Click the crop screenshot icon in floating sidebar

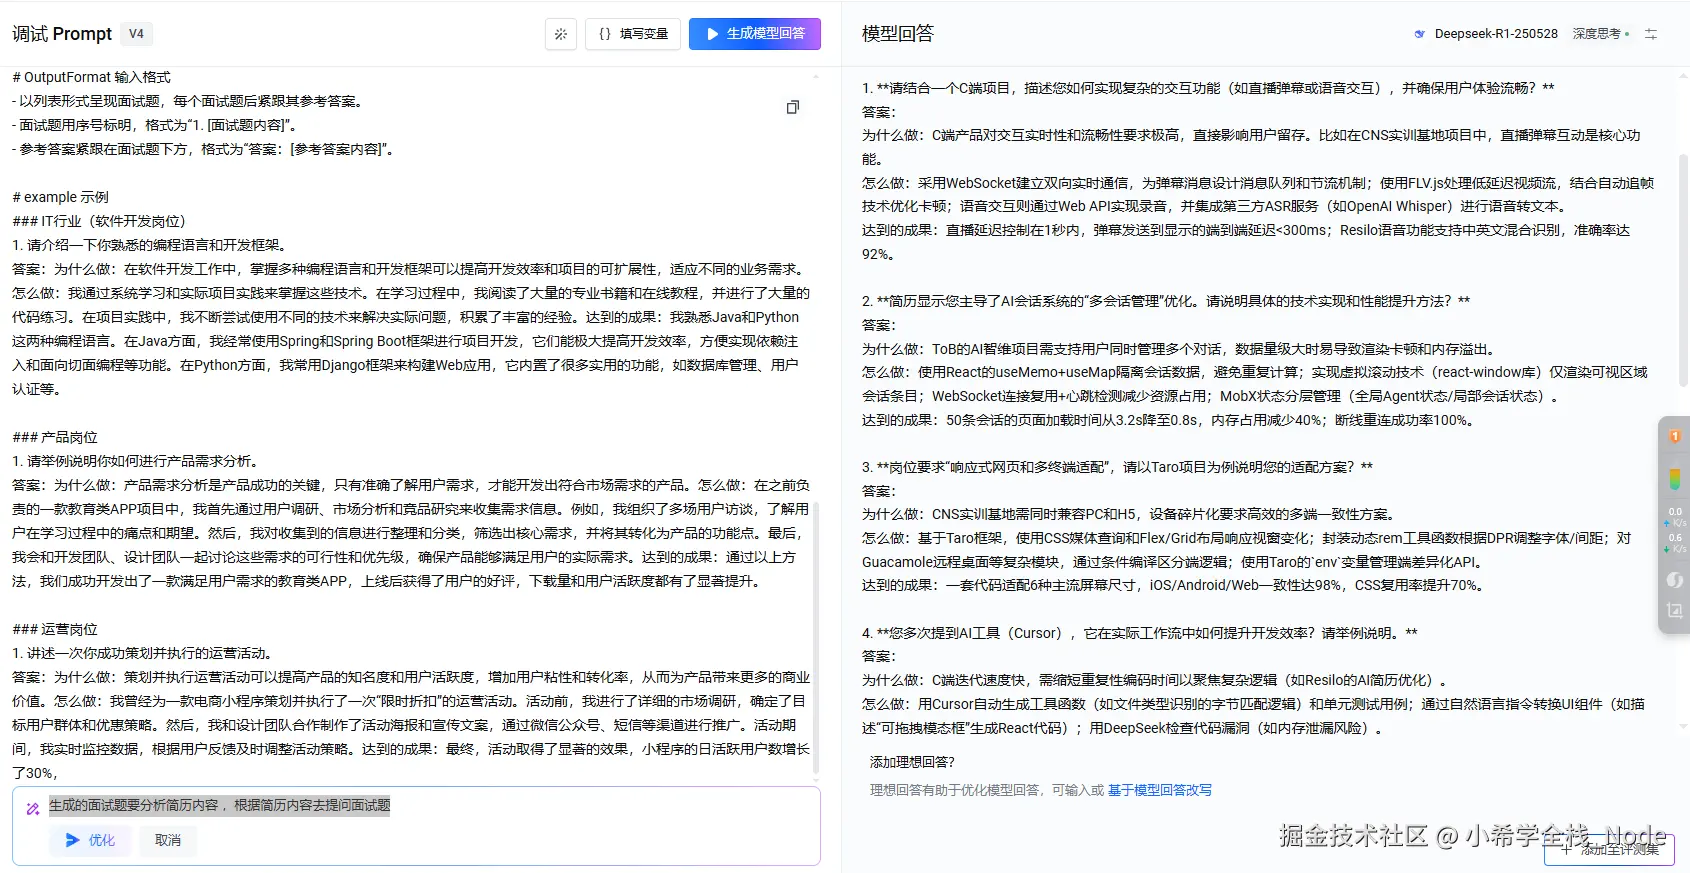tap(1675, 610)
